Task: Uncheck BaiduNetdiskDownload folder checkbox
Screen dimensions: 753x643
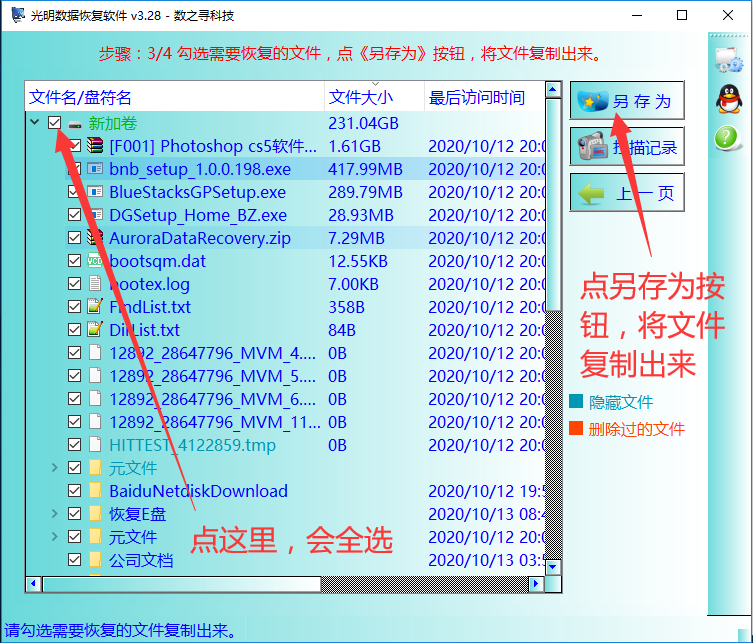Action: point(74,491)
